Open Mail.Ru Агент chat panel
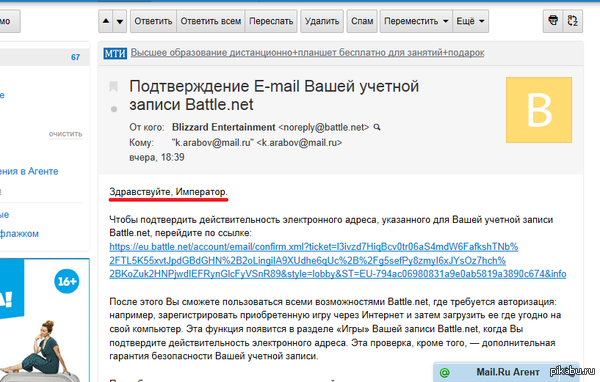This screenshot has width=600, height=382. 506,372
